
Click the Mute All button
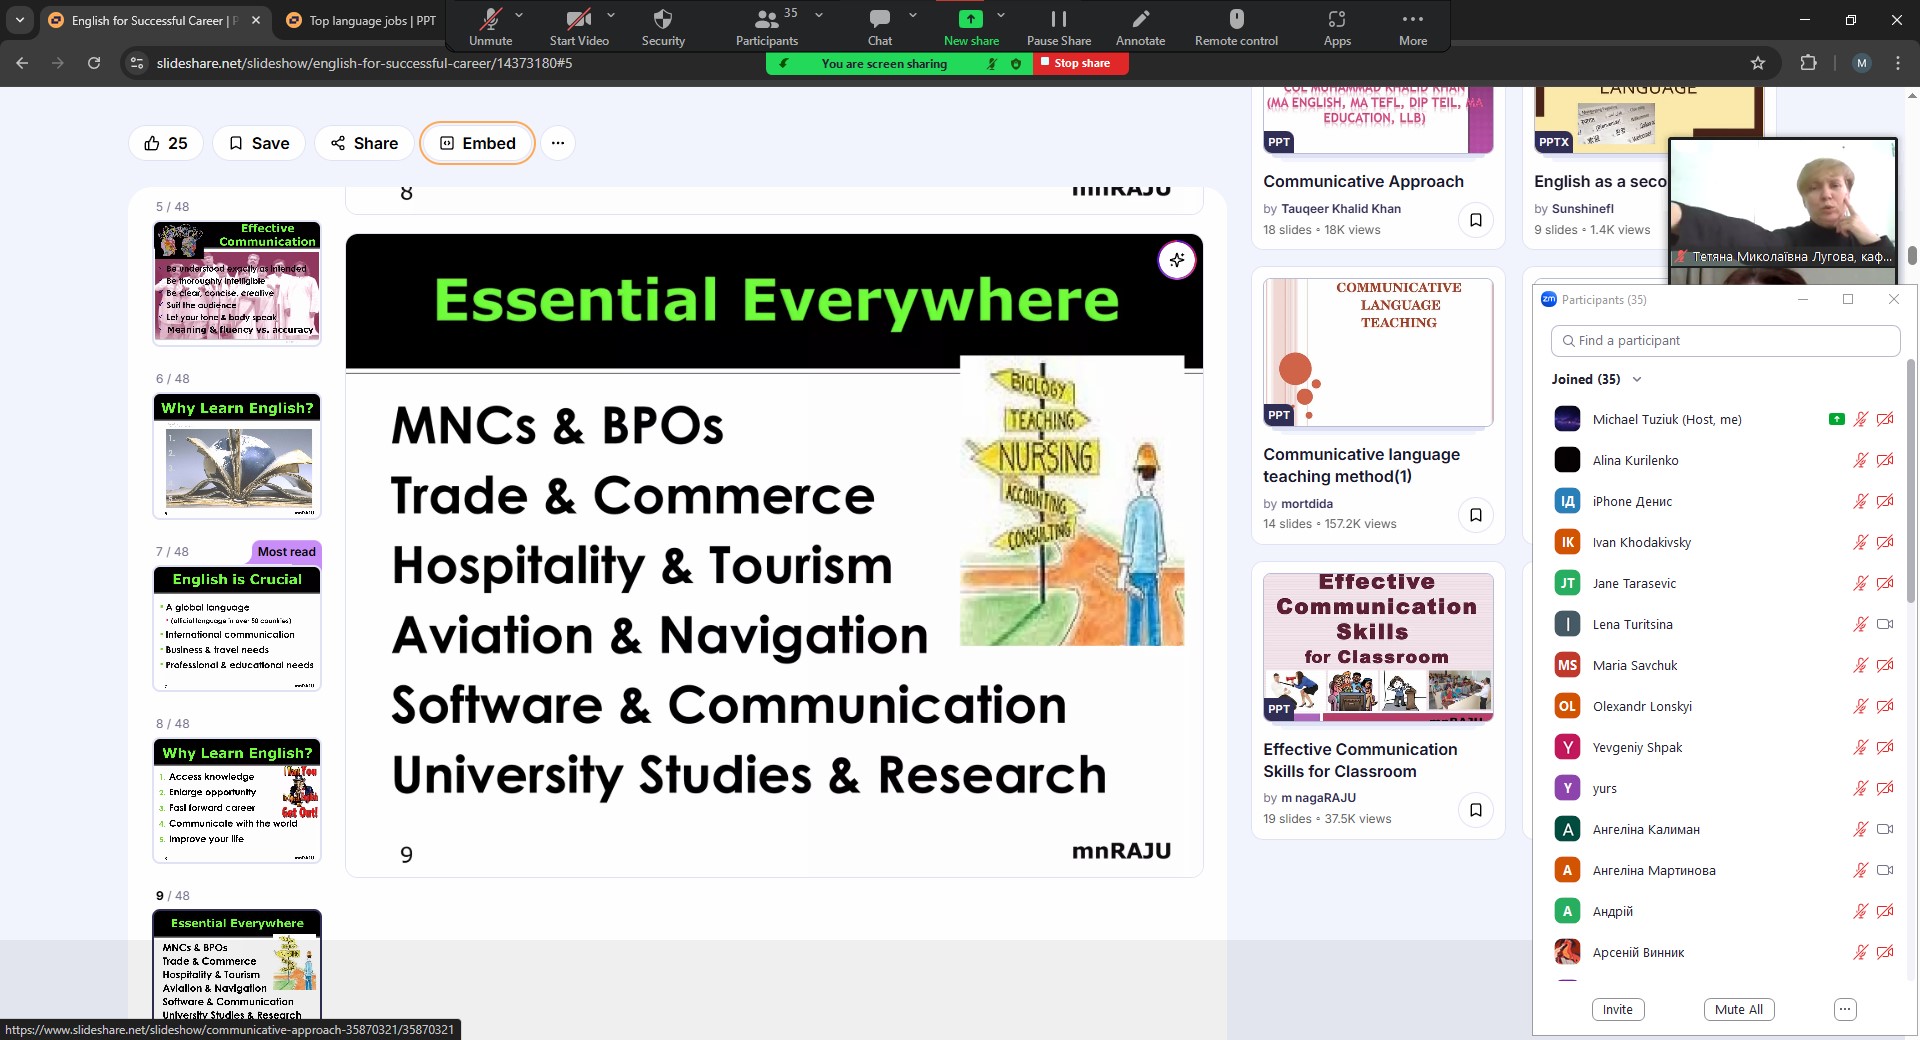click(1739, 1010)
